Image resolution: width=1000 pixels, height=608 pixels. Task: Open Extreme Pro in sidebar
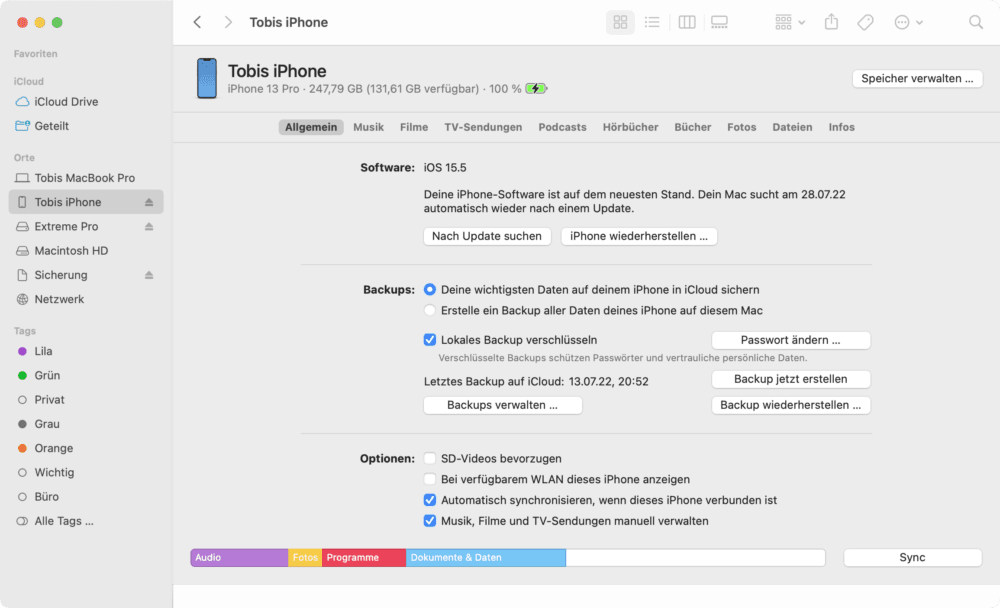pyautogui.click(x=66, y=226)
